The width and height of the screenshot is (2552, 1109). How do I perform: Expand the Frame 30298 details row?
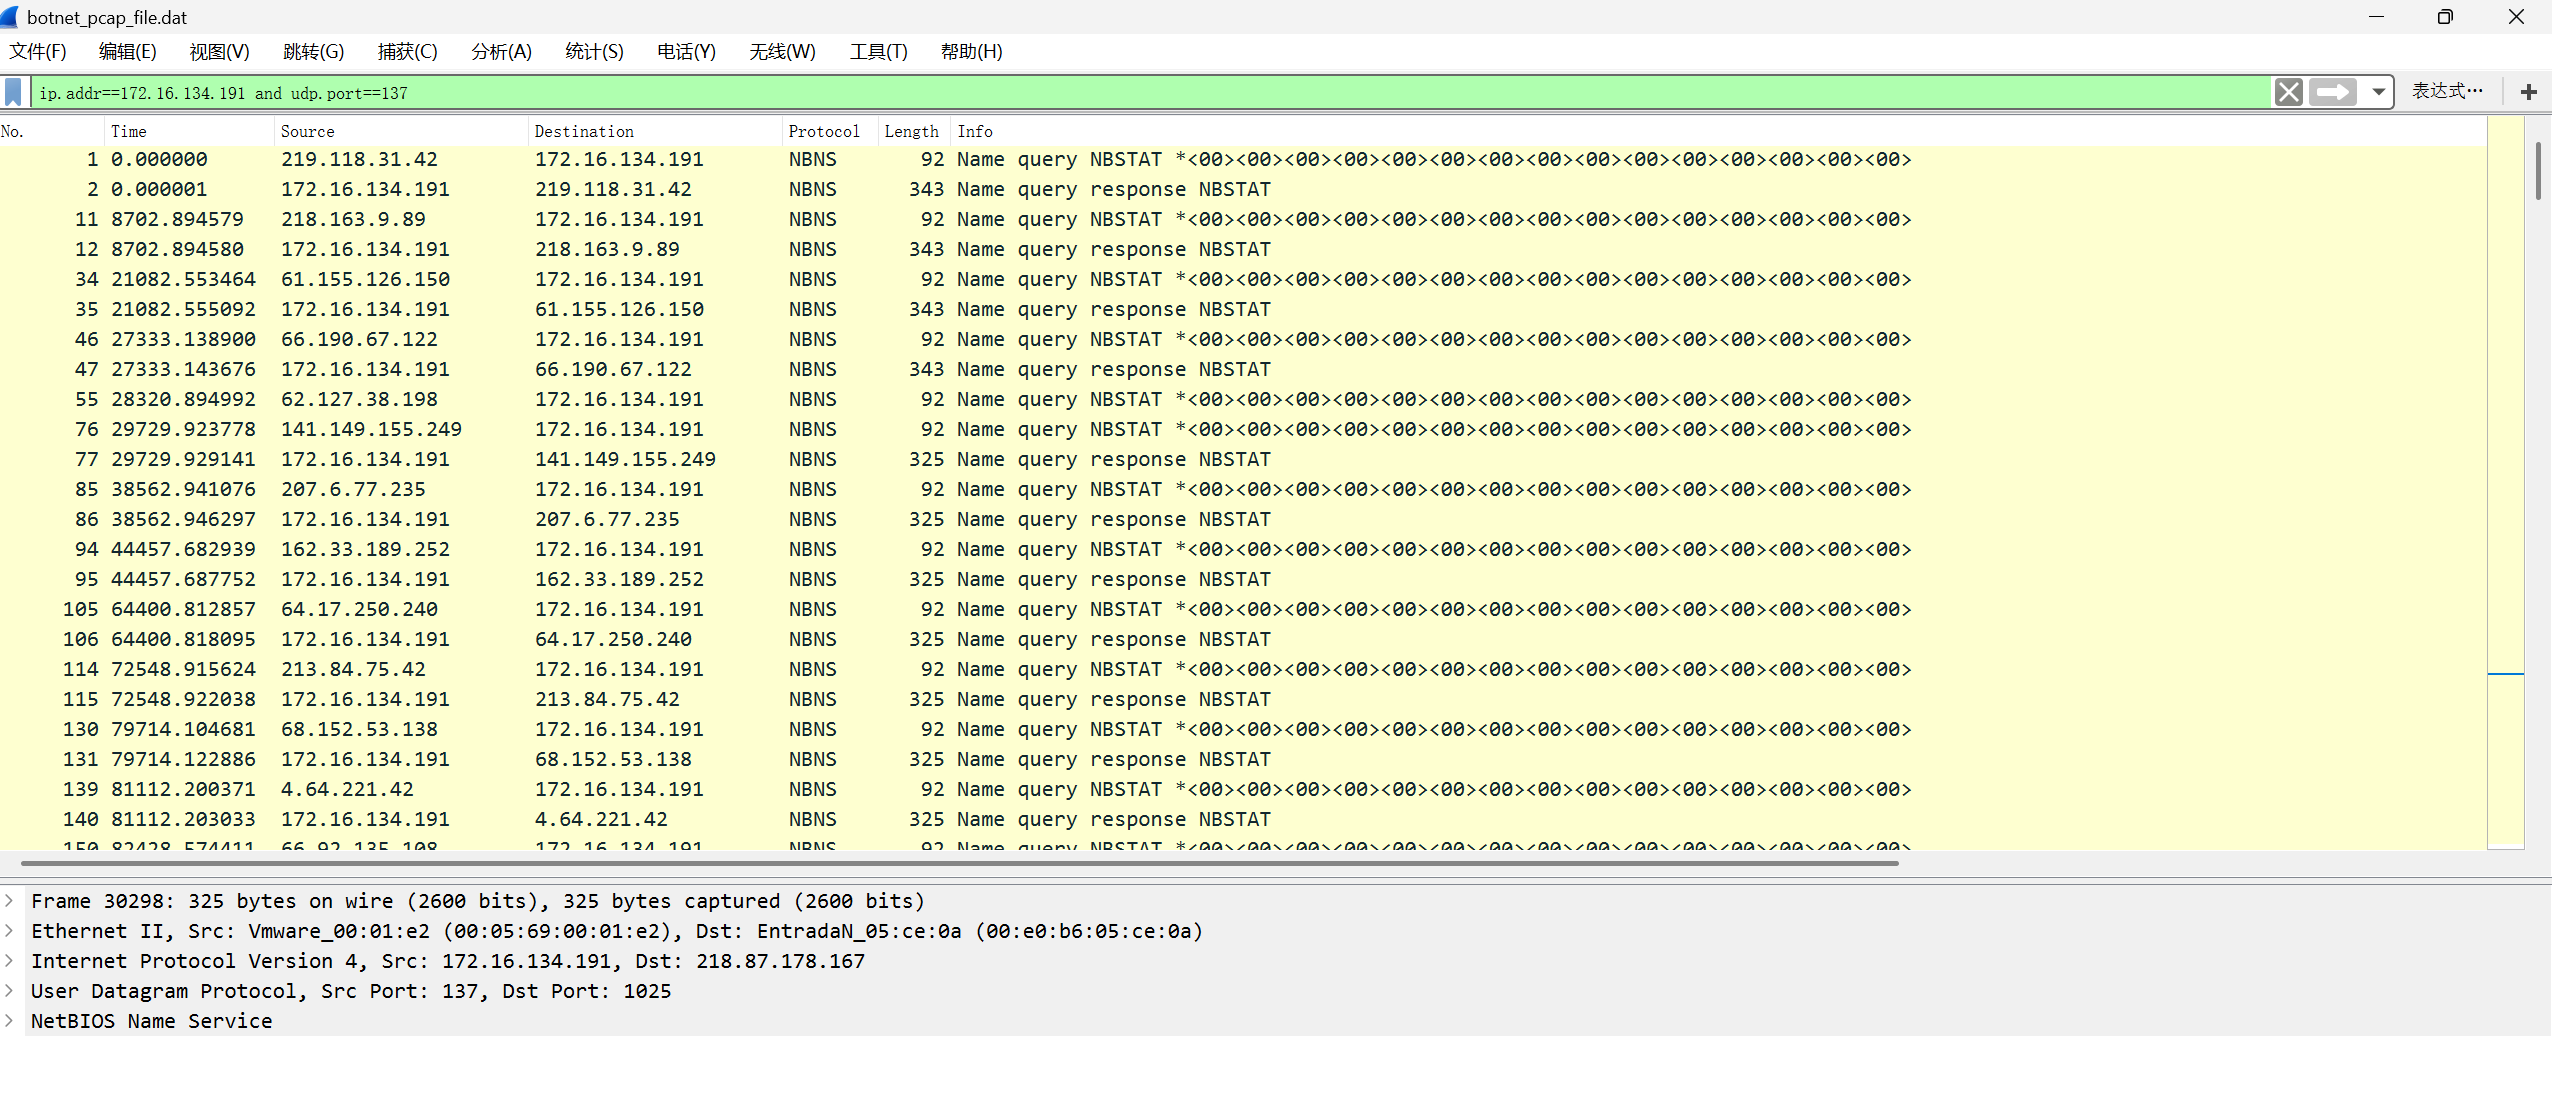tap(10, 901)
